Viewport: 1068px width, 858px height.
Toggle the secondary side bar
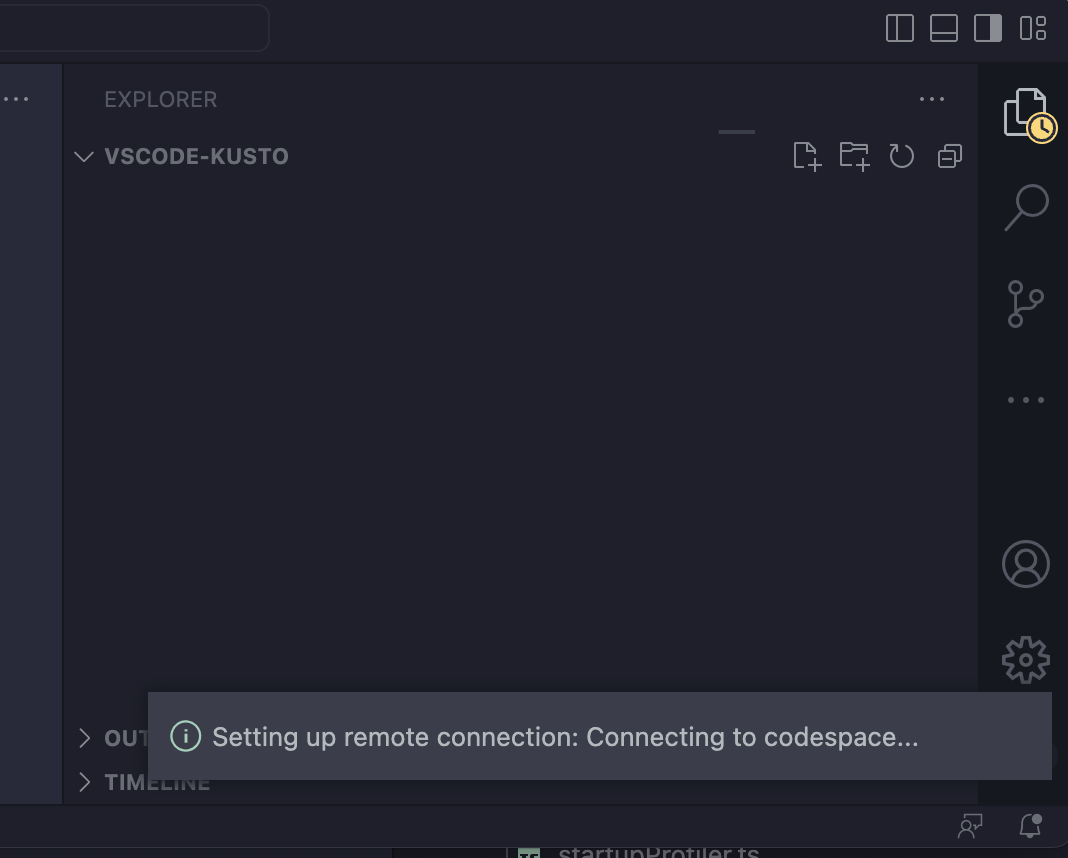pyautogui.click(x=987, y=28)
